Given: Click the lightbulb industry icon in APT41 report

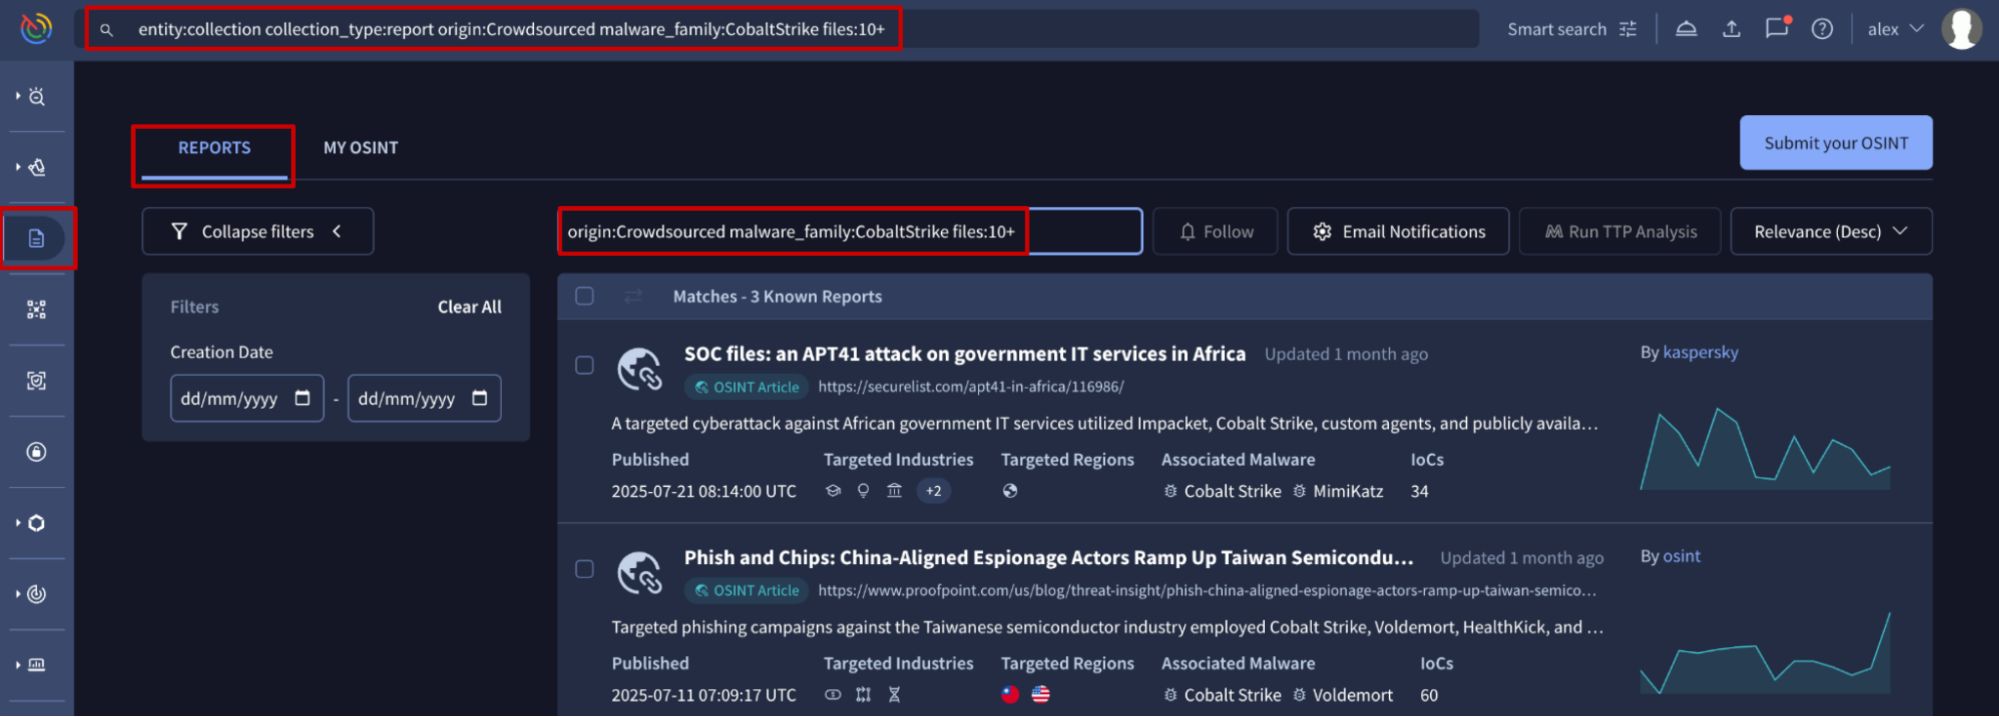Looking at the screenshot, I should coord(864,491).
